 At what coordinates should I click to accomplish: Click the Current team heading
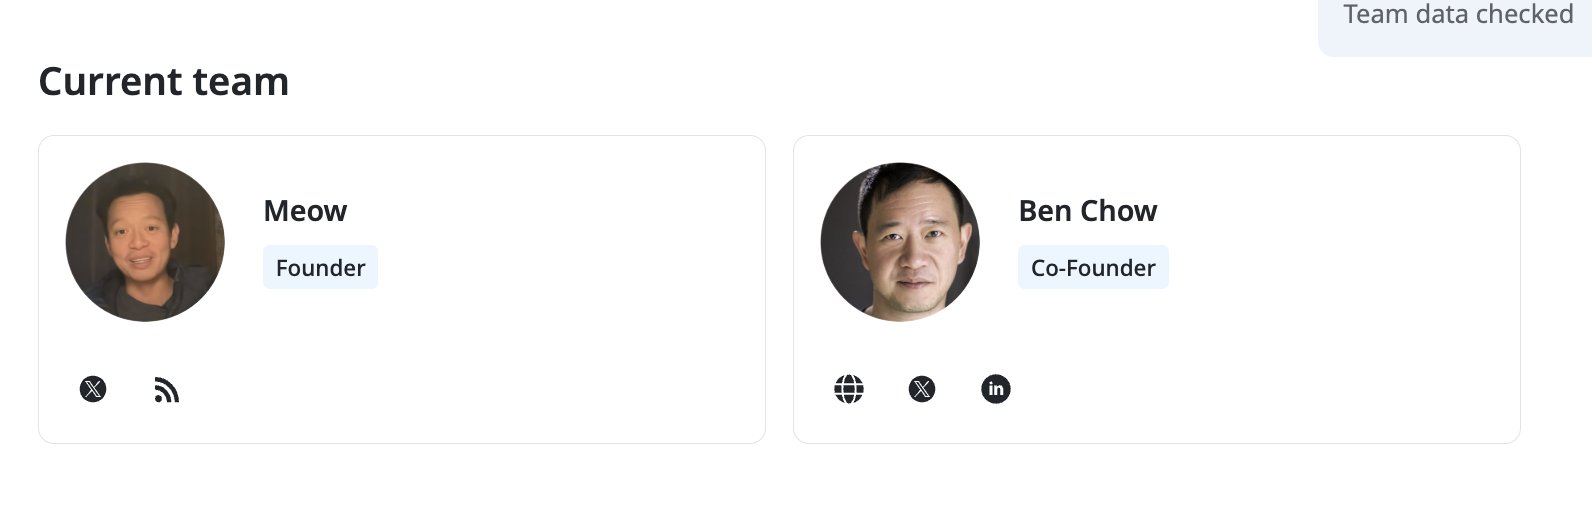pyautogui.click(x=164, y=82)
